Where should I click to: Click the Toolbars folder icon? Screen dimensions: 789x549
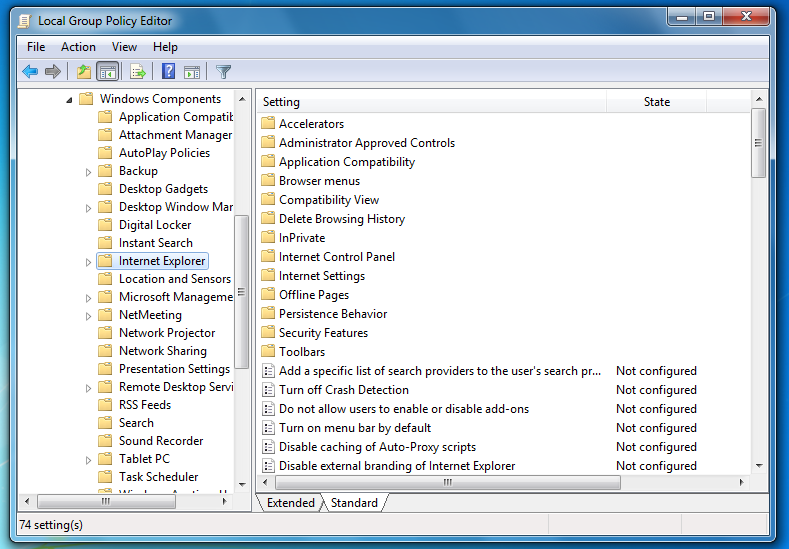click(268, 351)
